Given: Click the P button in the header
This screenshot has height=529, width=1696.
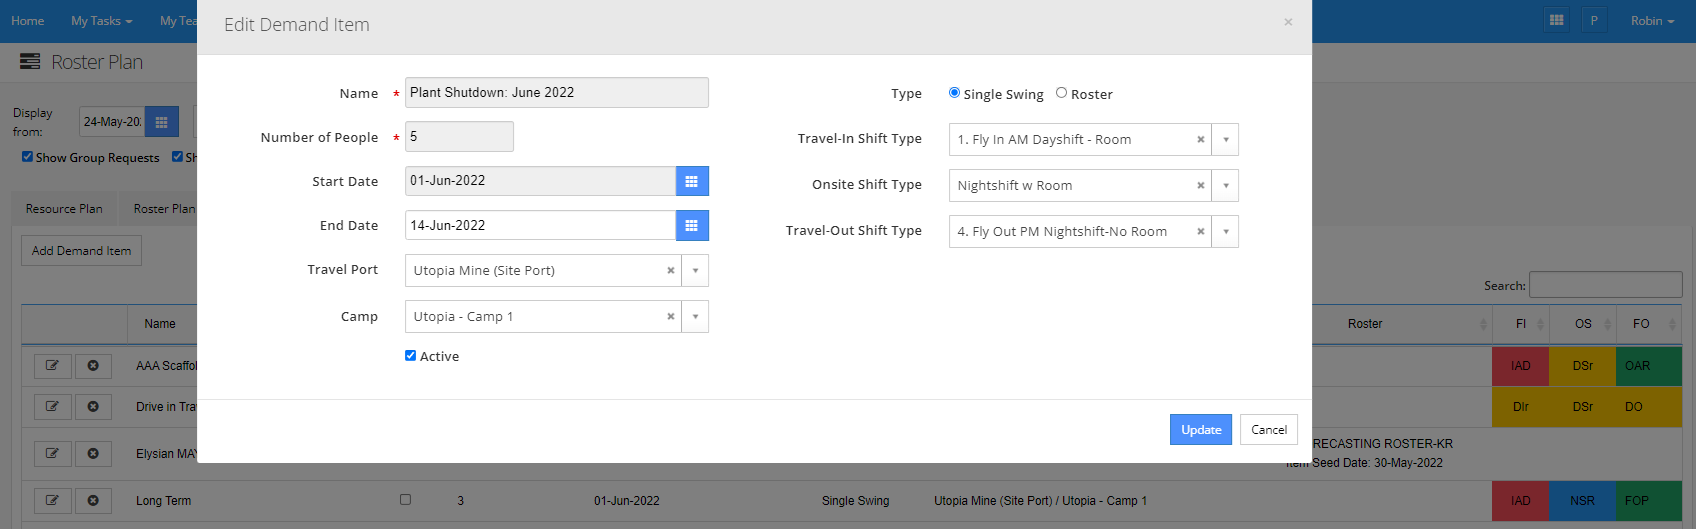Looking at the screenshot, I should pyautogui.click(x=1594, y=20).
